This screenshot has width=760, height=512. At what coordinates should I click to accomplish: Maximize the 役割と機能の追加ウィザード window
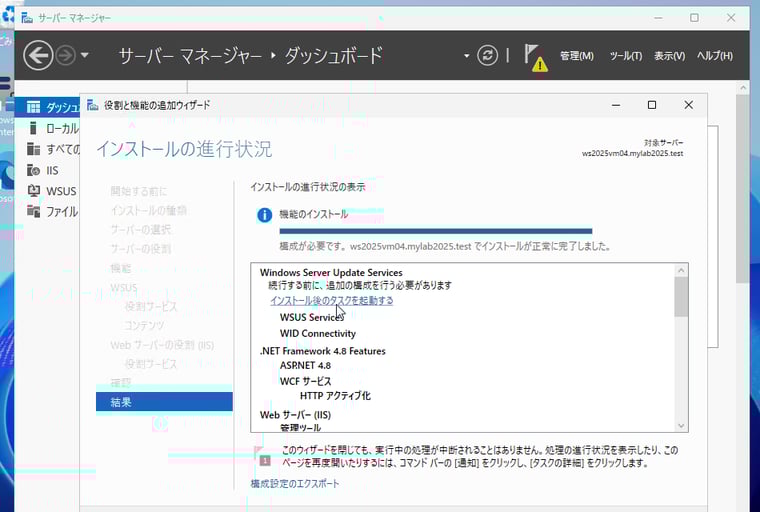(x=652, y=105)
